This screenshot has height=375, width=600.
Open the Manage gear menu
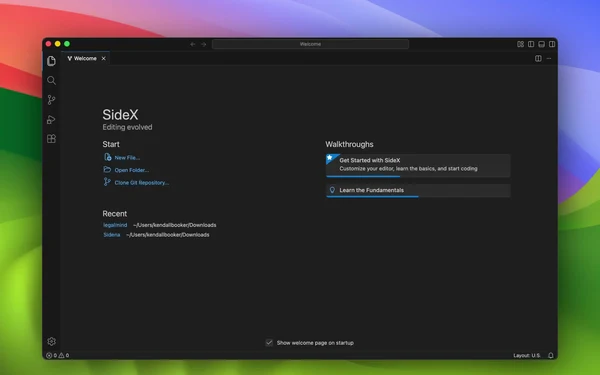pos(51,341)
